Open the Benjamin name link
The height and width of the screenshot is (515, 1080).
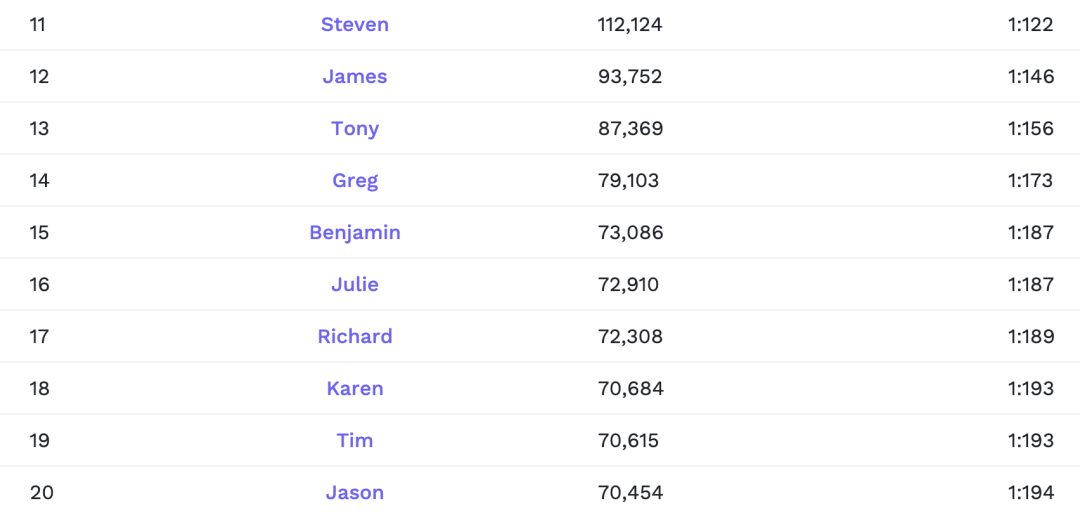[355, 233]
